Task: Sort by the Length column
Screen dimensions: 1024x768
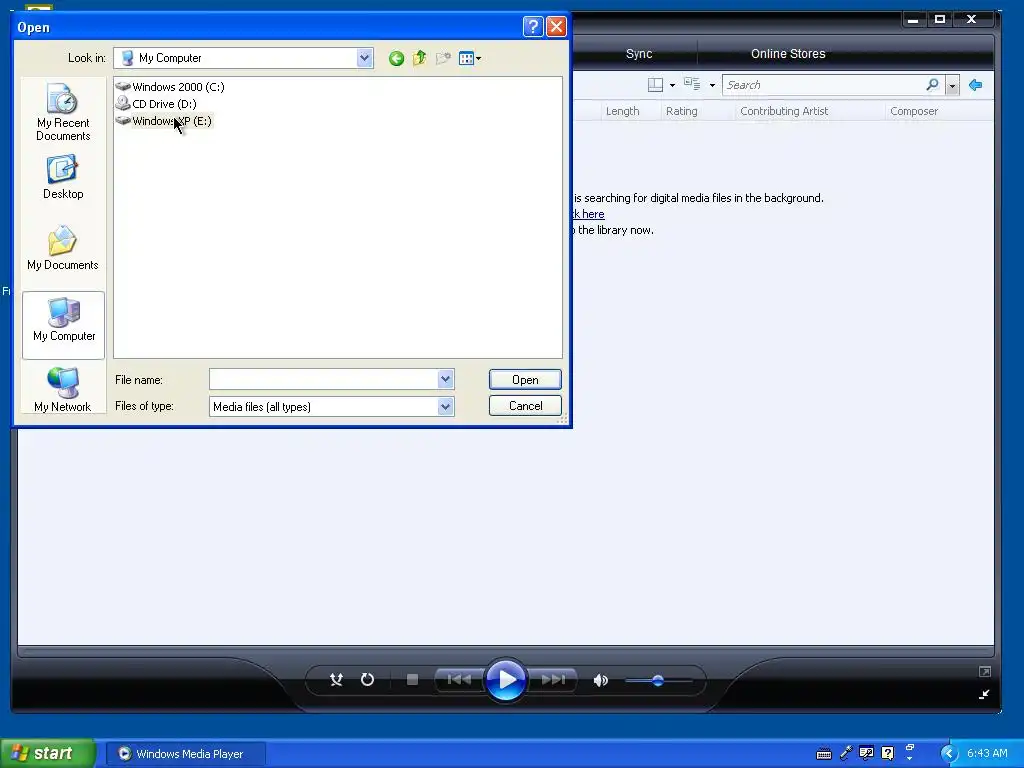Action: point(622,111)
